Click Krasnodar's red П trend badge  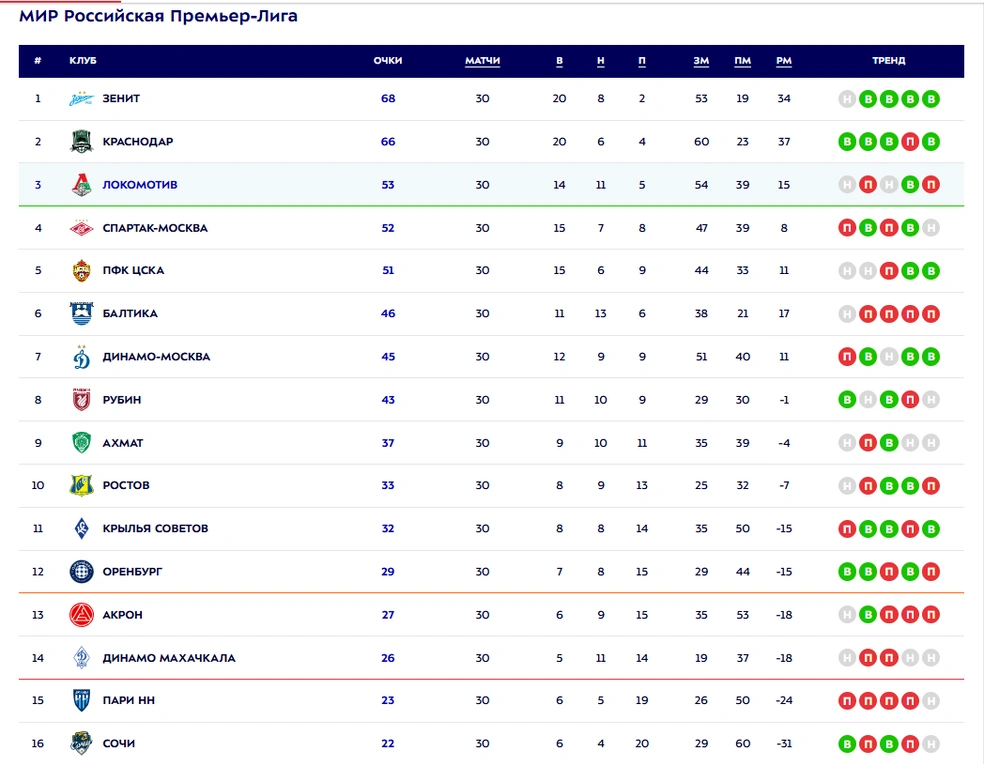[x=910, y=142]
